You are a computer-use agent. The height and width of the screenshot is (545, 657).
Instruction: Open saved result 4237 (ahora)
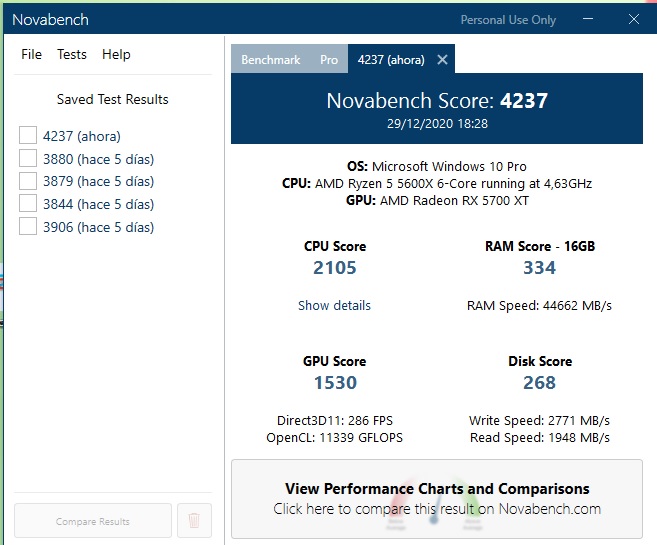(82, 136)
